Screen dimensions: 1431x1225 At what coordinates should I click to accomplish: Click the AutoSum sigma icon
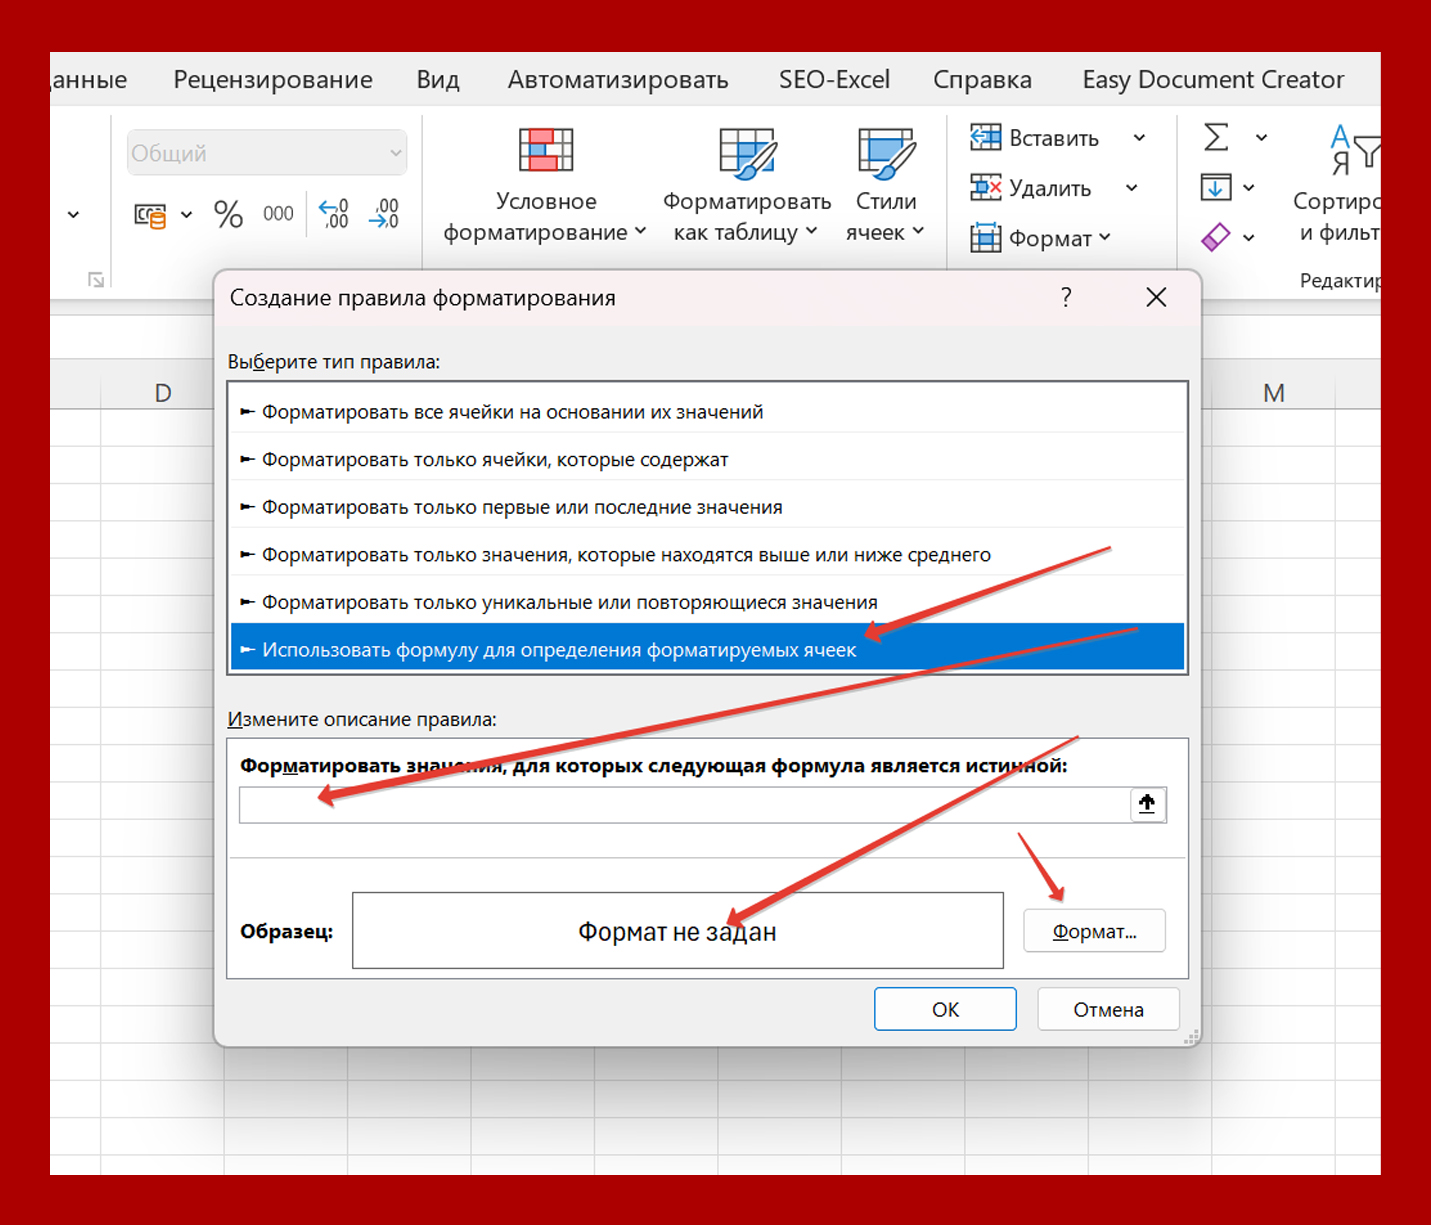pyautogui.click(x=1216, y=137)
